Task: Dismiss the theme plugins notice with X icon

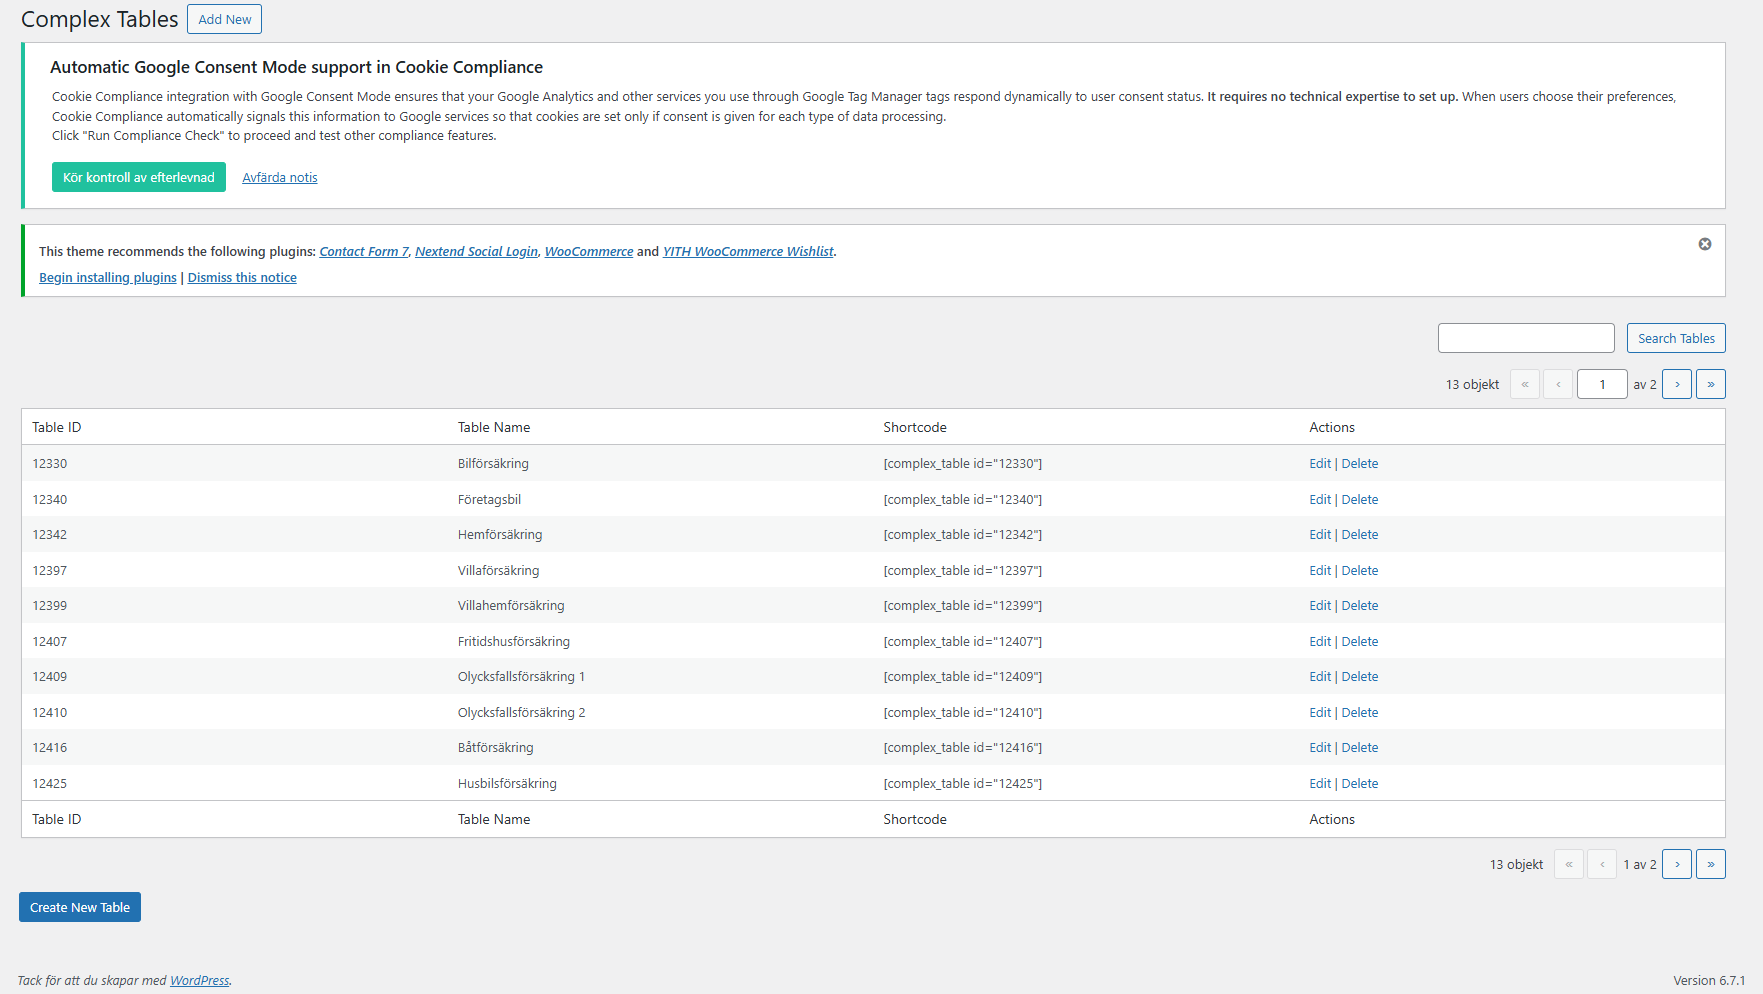Action: click(1704, 244)
